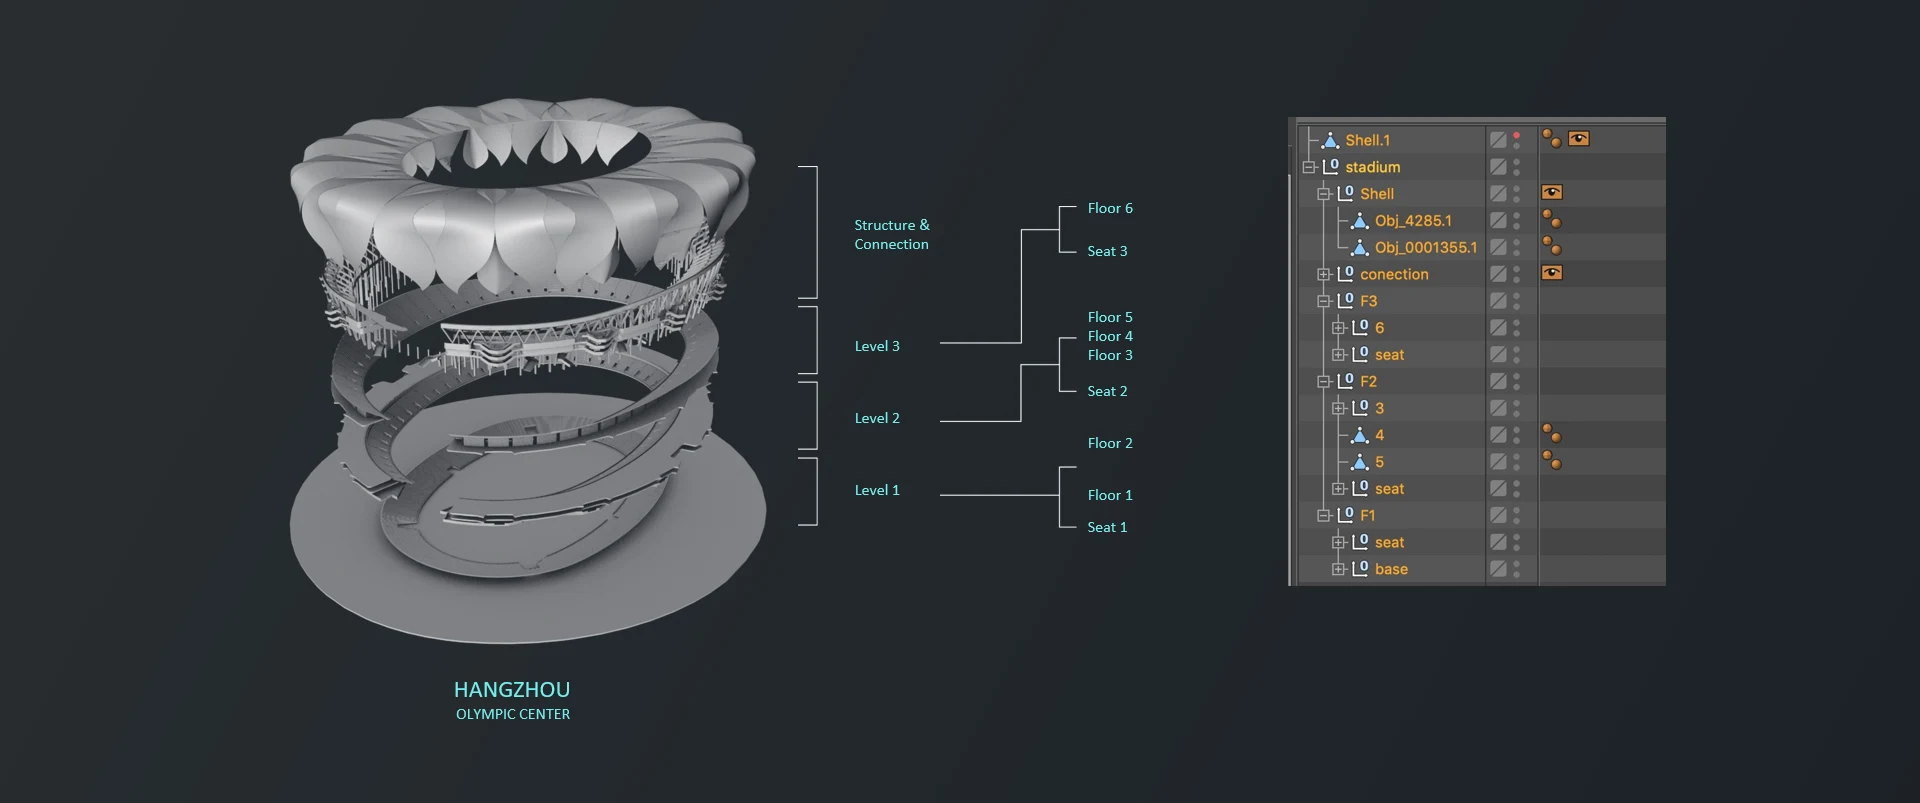Toggle visibility dots for stadium
This screenshot has height=803, width=1920.
point(1517,167)
